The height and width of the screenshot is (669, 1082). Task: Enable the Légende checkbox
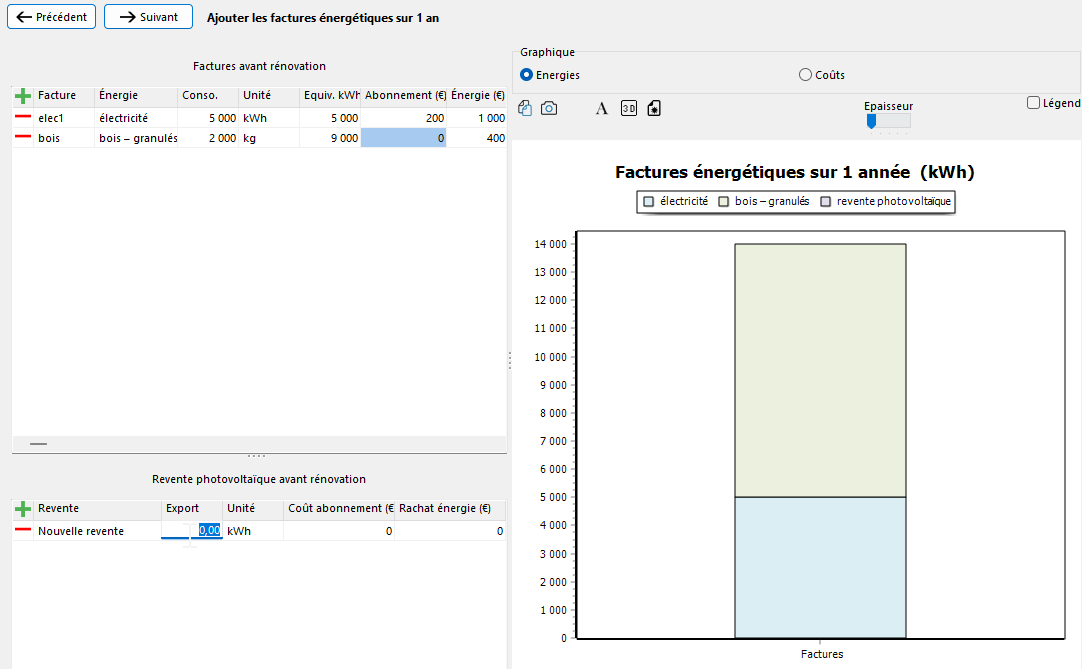click(x=1034, y=103)
